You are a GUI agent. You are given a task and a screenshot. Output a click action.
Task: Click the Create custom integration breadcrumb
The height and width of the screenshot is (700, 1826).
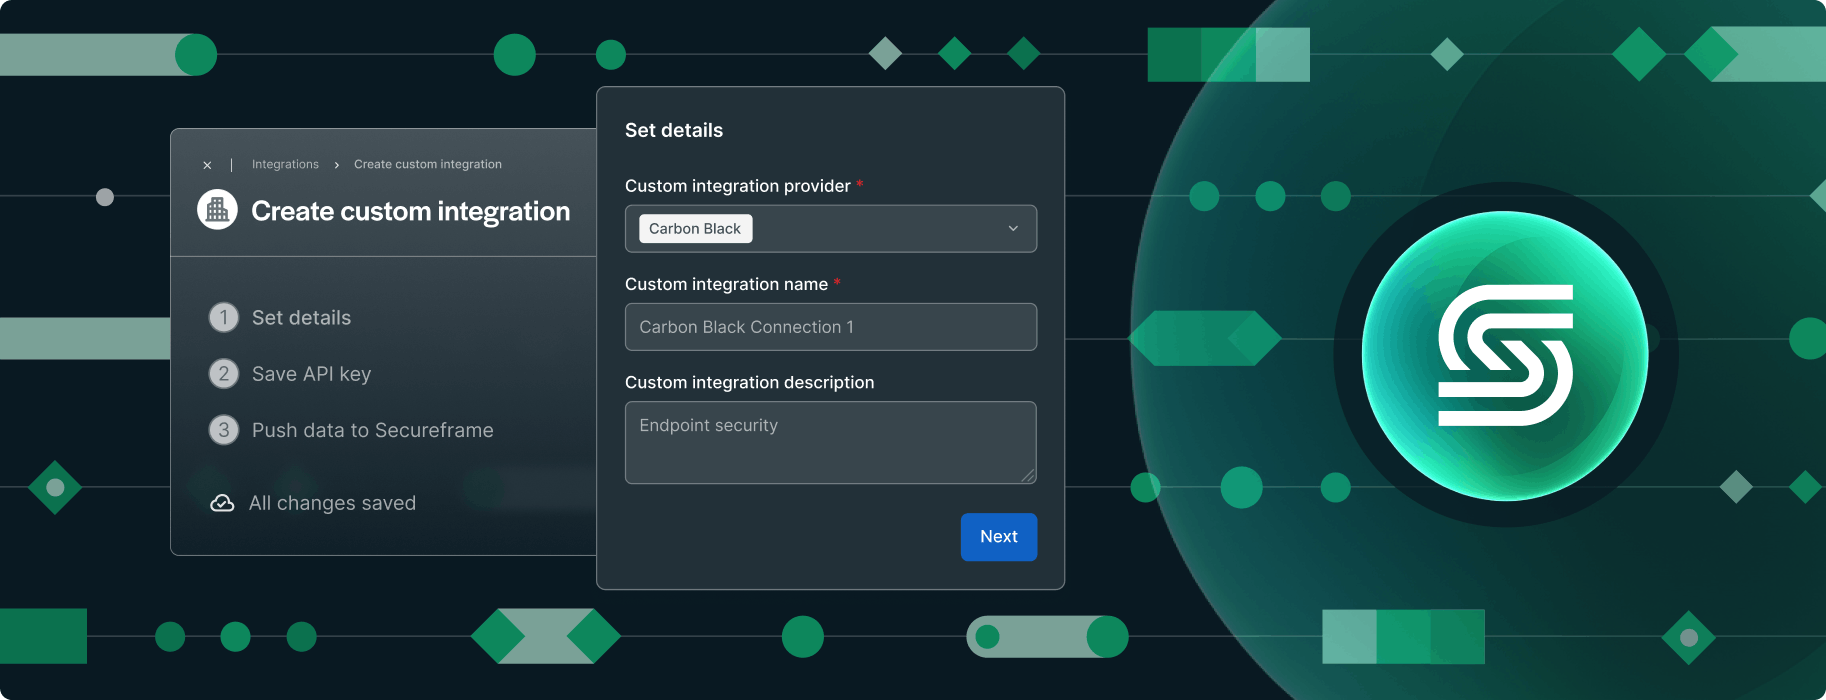click(428, 165)
